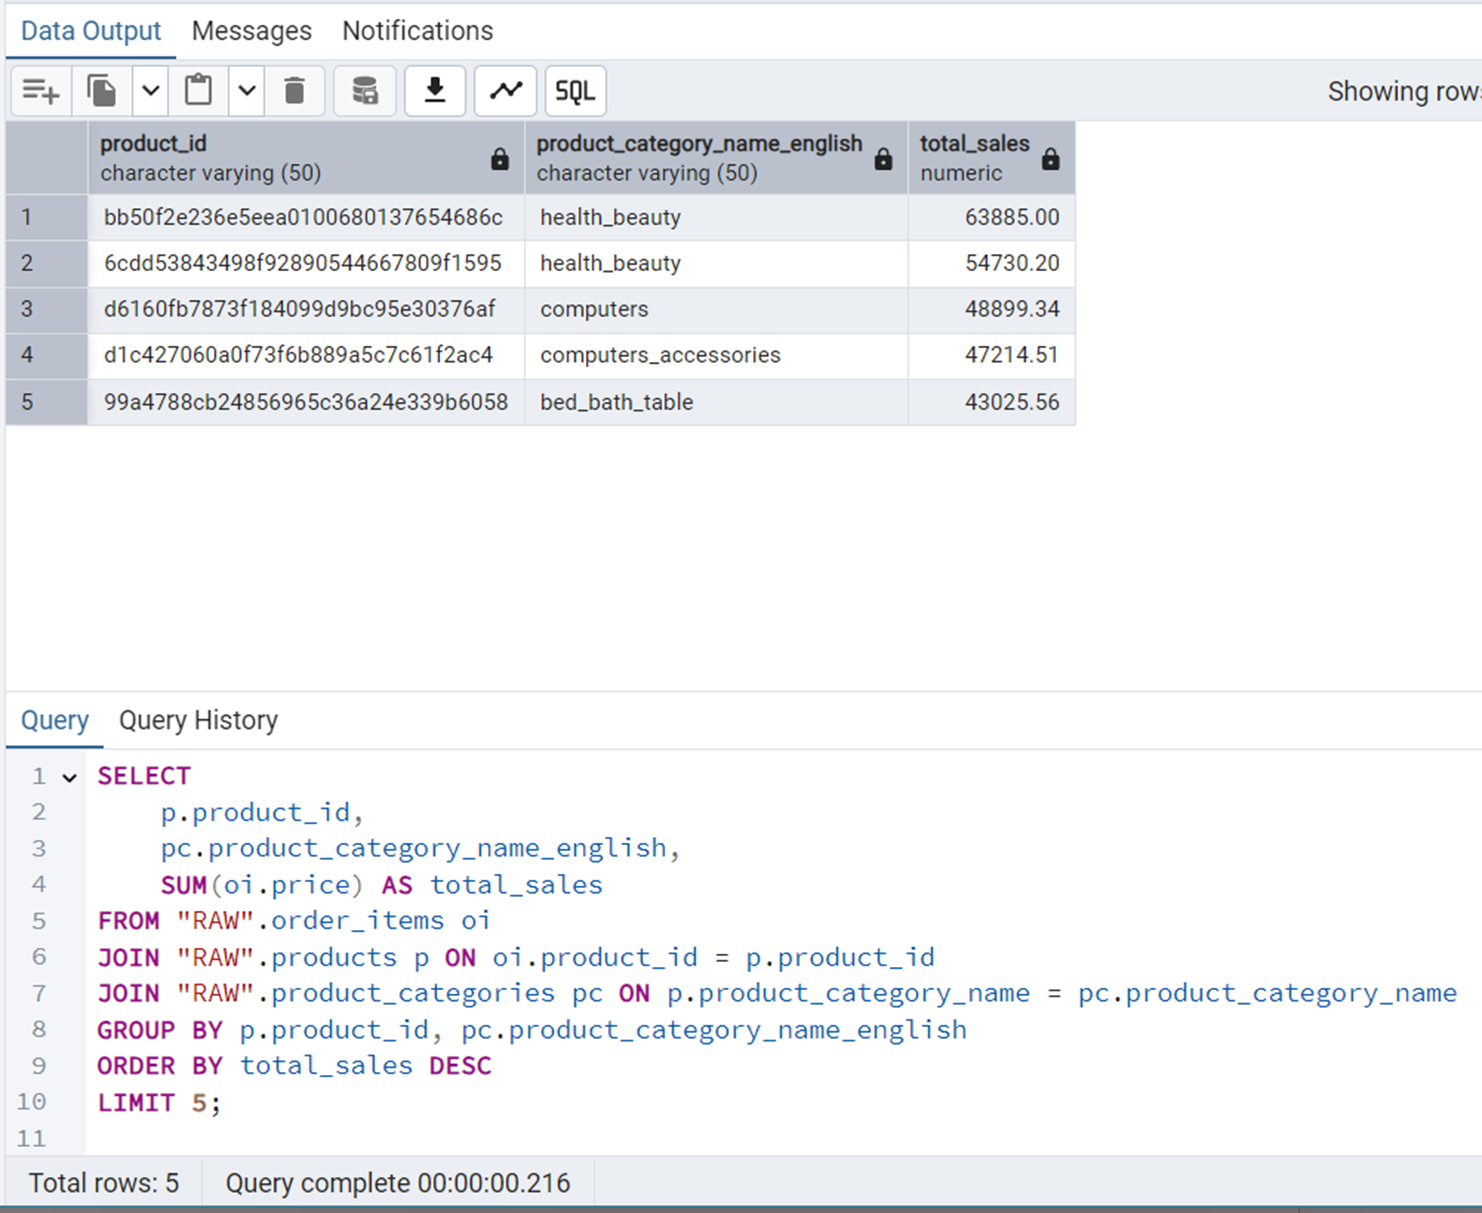Click the computers_accessories category cell
The image size is (1482, 1213).
[x=660, y=355]
